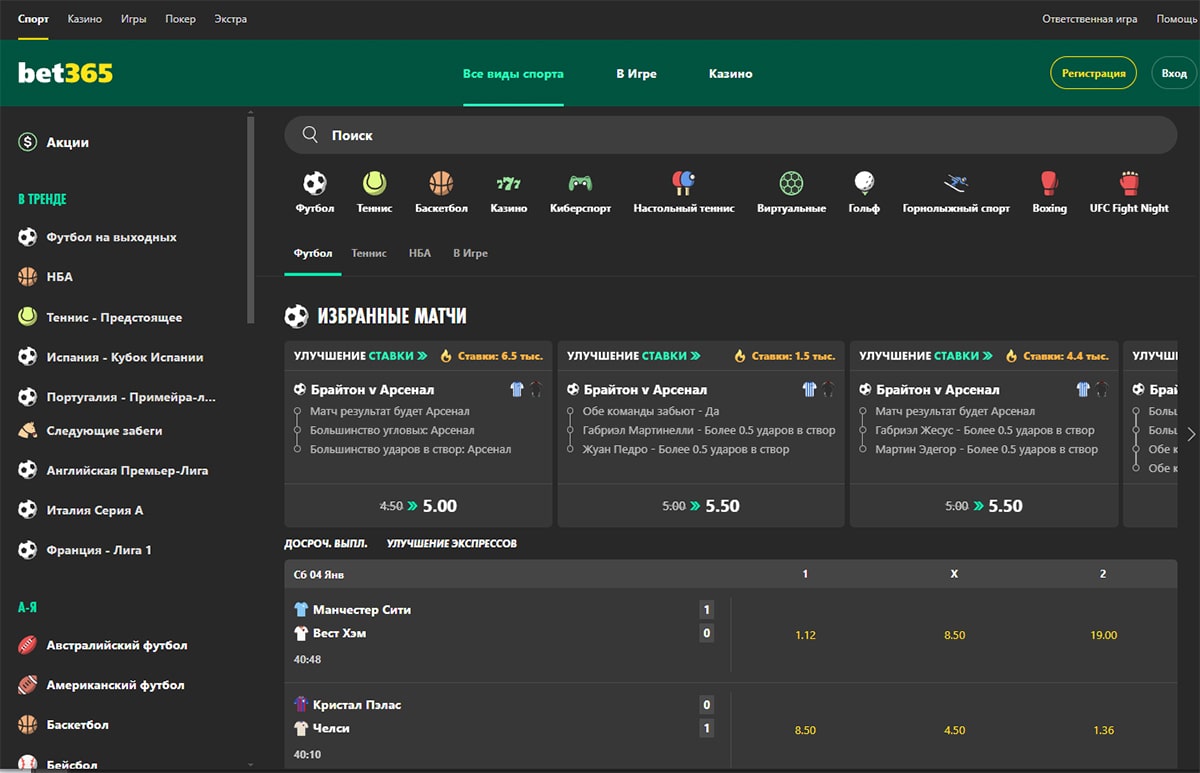Image resolution: width=1200 pixels, height=773 pixels.
Task: Open the Boxing glove icon
Action: pos(1049,183)
